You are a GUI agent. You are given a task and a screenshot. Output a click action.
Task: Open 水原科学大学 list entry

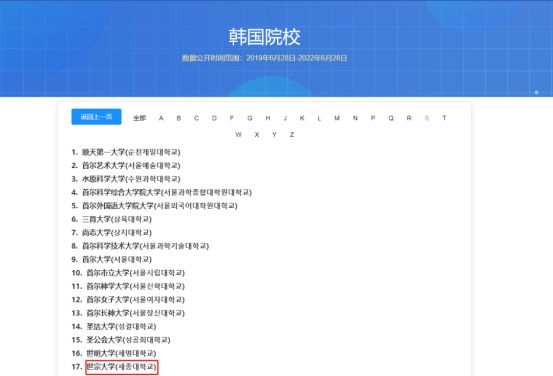click(x=131, y=179)
